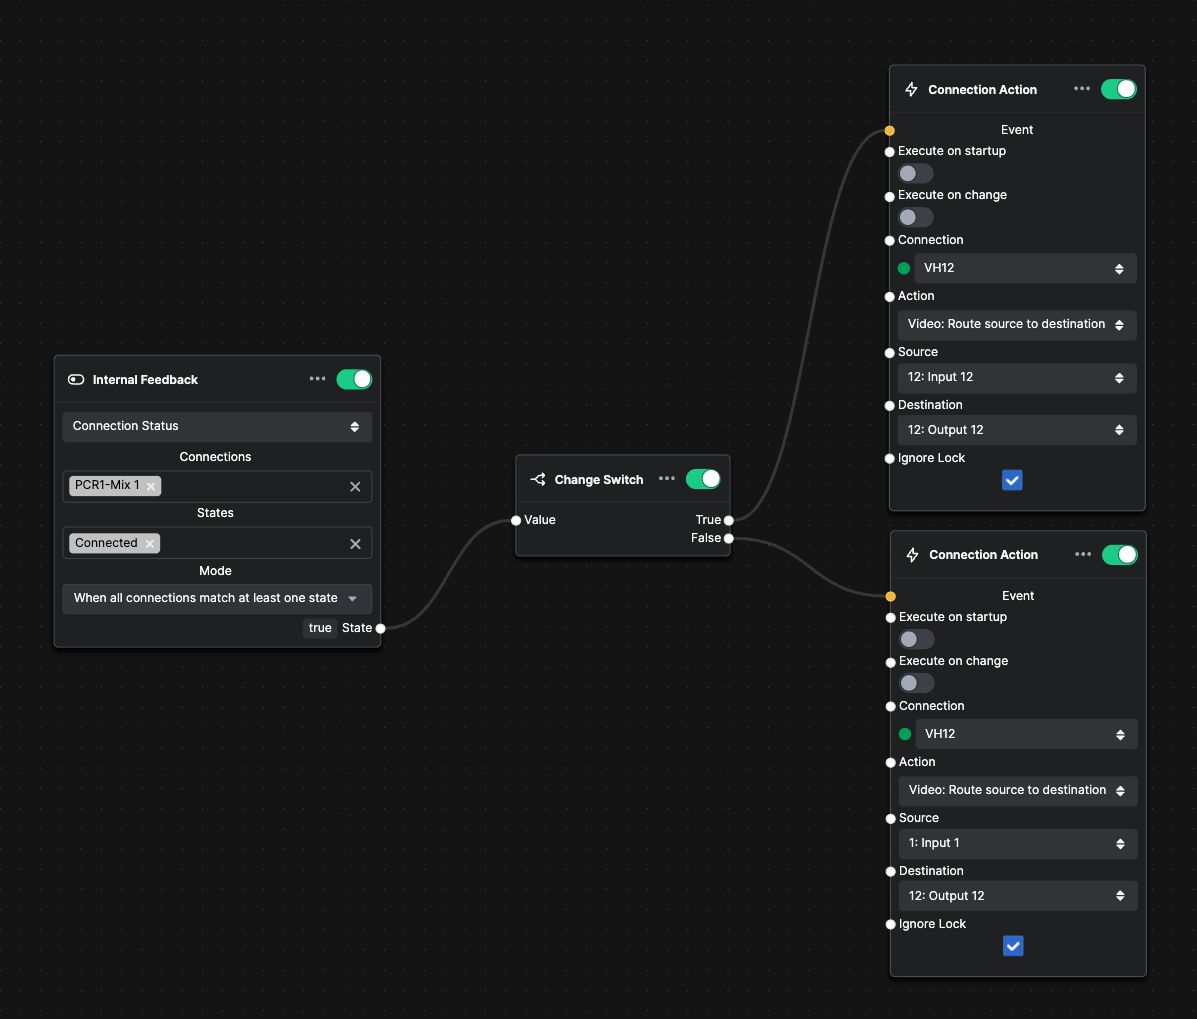Open the Internal Feedback node options menu
This screenshot has width=1197, height=1019.
tap(318, 379)
